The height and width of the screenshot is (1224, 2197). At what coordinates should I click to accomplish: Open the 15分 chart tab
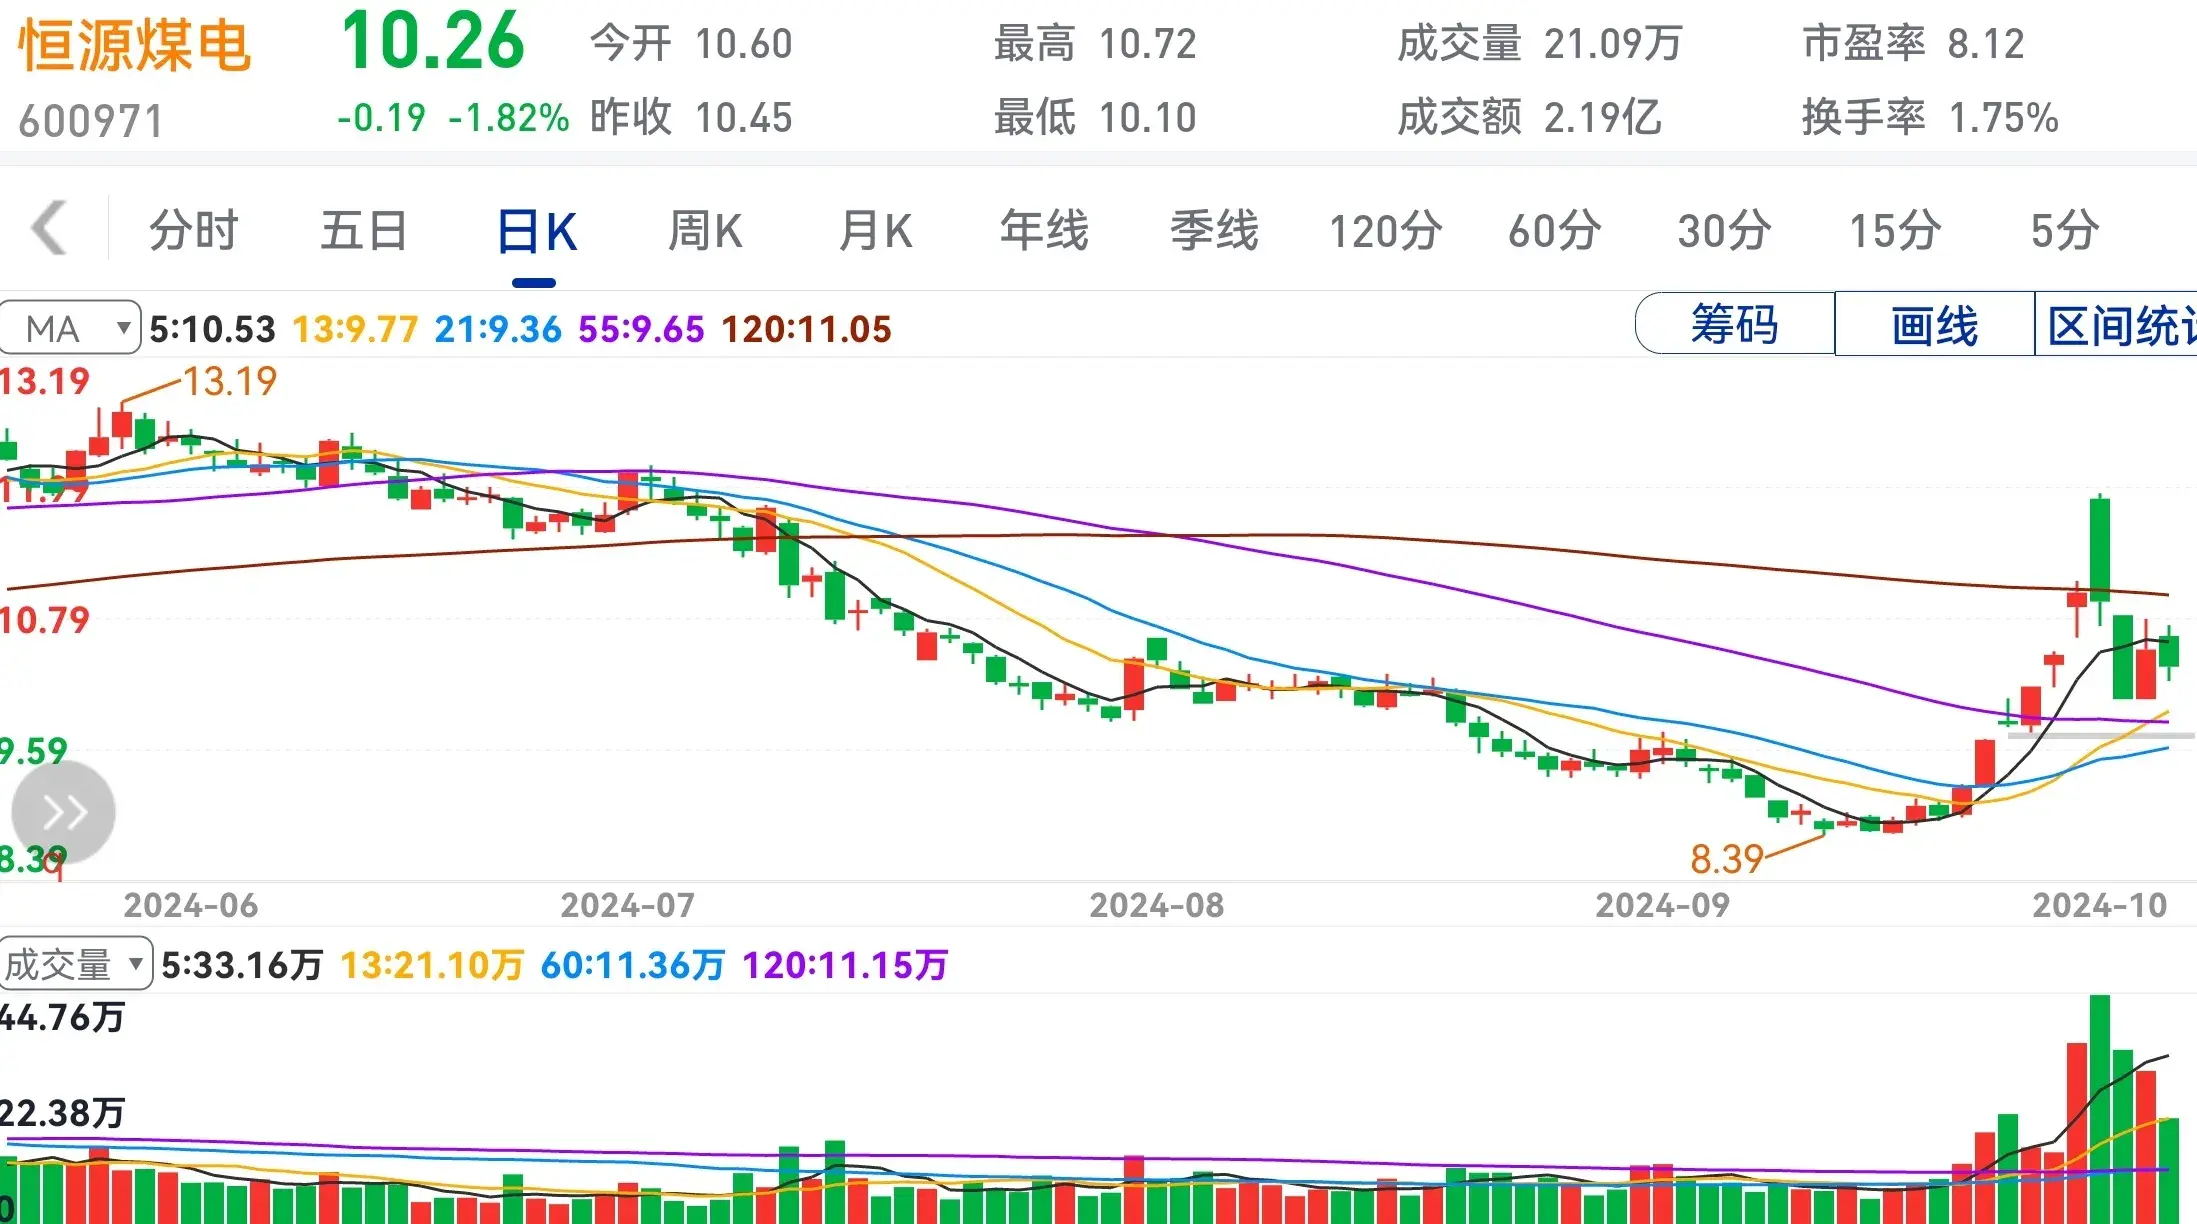(1895, 231)
